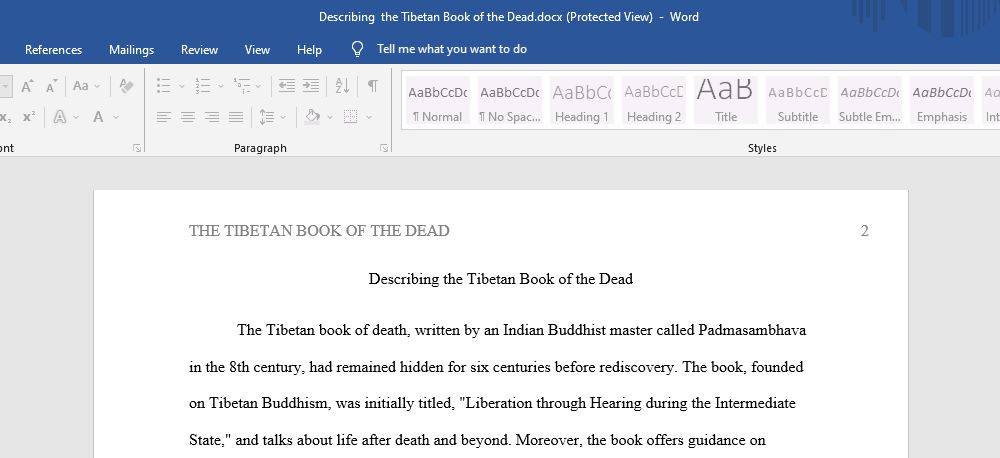Open the Borders dropdown arrow
This screenshot has height=458, width=1000.
coord(369,117)
